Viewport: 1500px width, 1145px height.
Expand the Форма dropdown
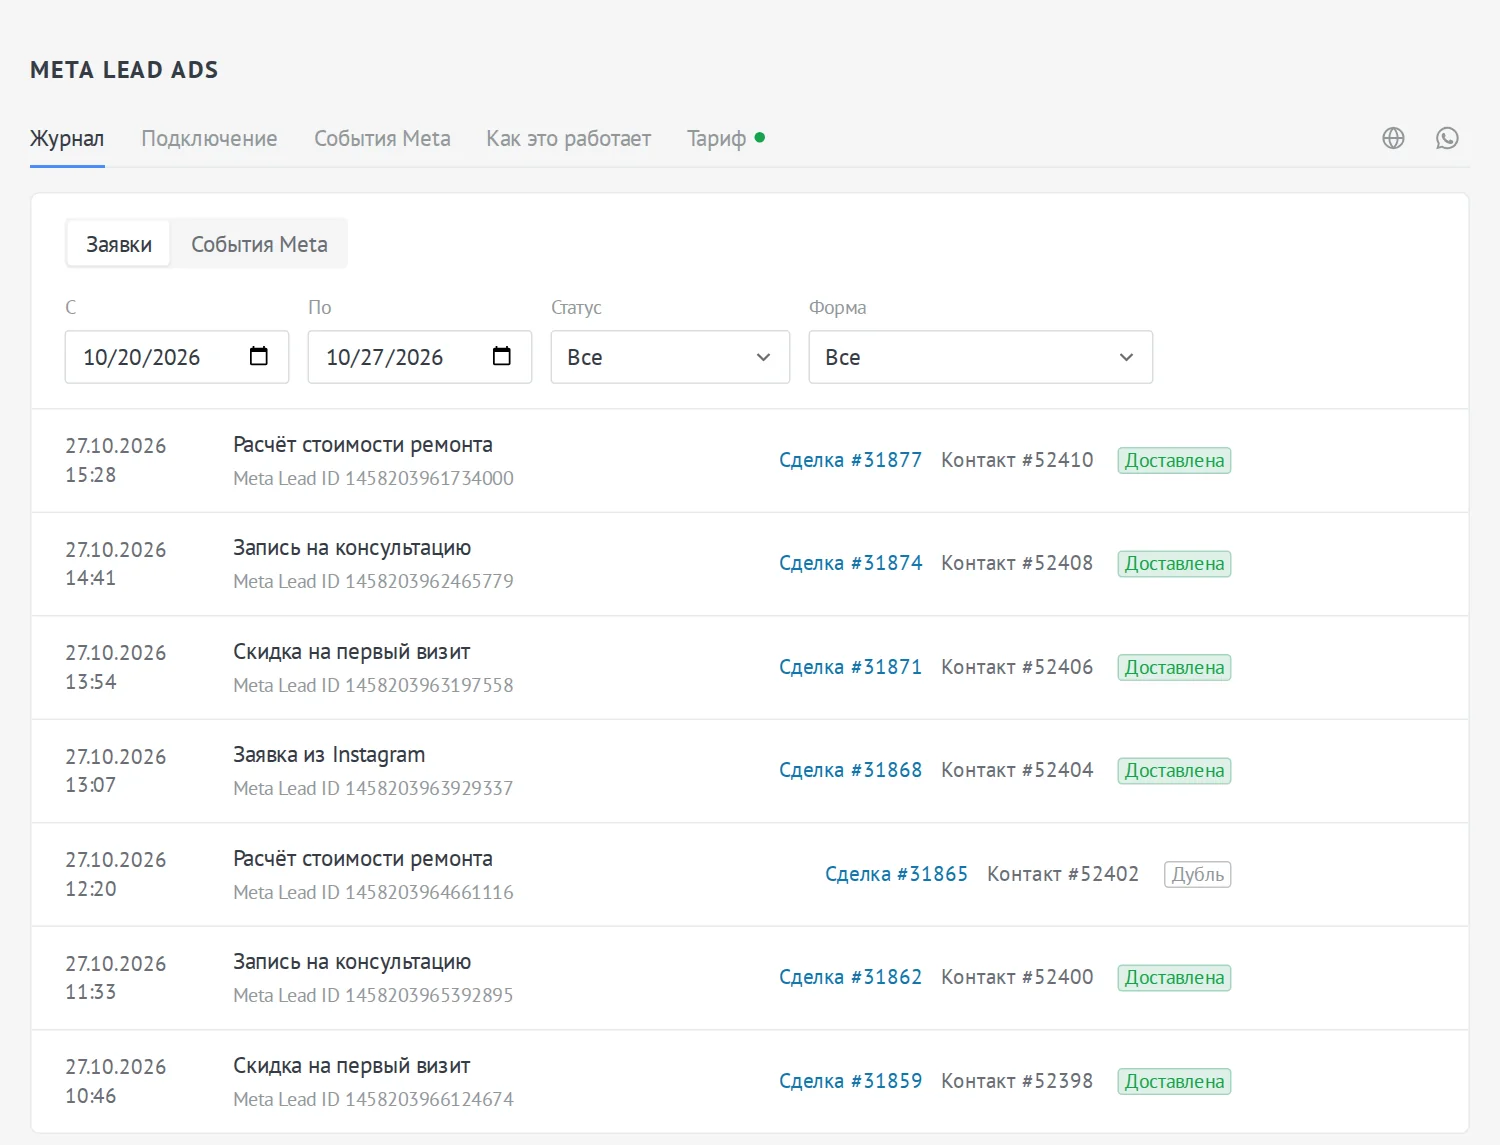(x=980, y=357)
